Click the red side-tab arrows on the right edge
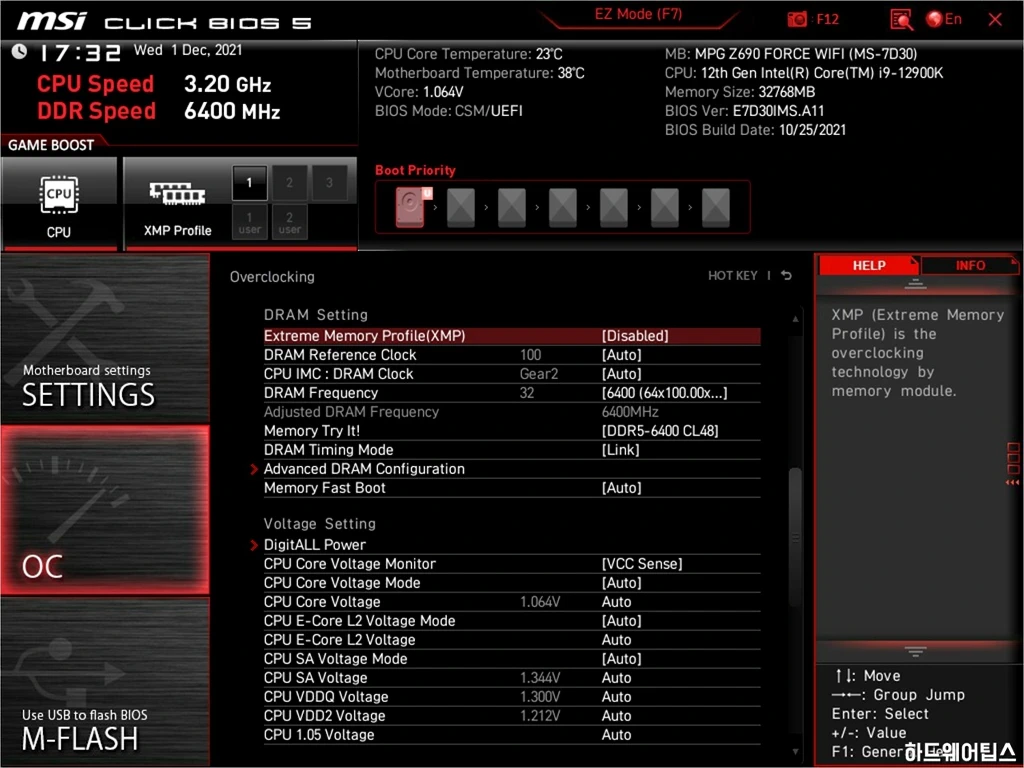1024x768 pixels. (1012, 483)
